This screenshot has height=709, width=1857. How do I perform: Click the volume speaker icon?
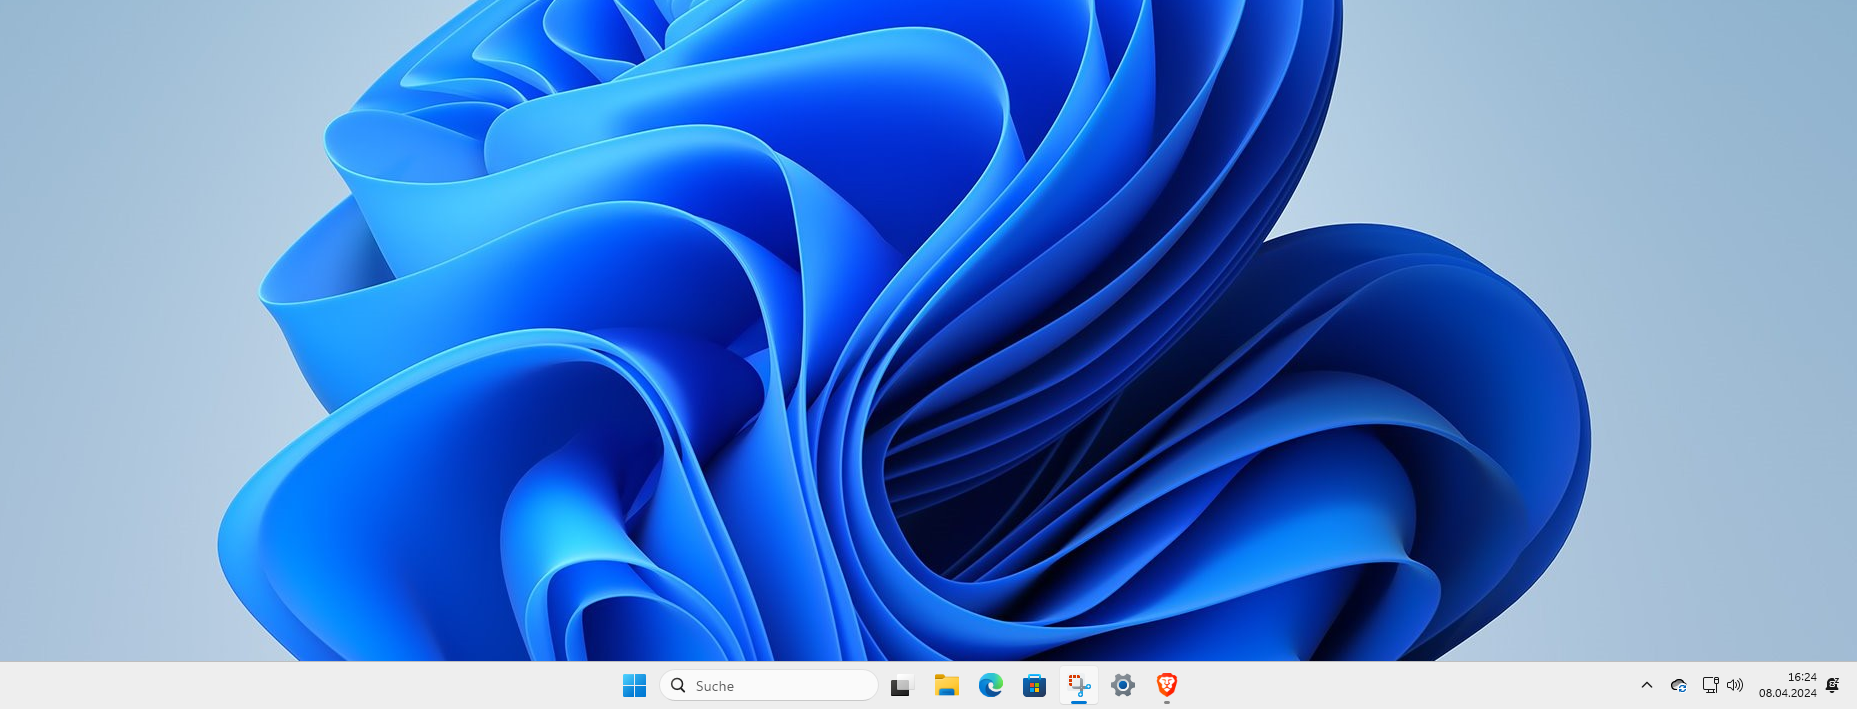tap(1735, 685)
